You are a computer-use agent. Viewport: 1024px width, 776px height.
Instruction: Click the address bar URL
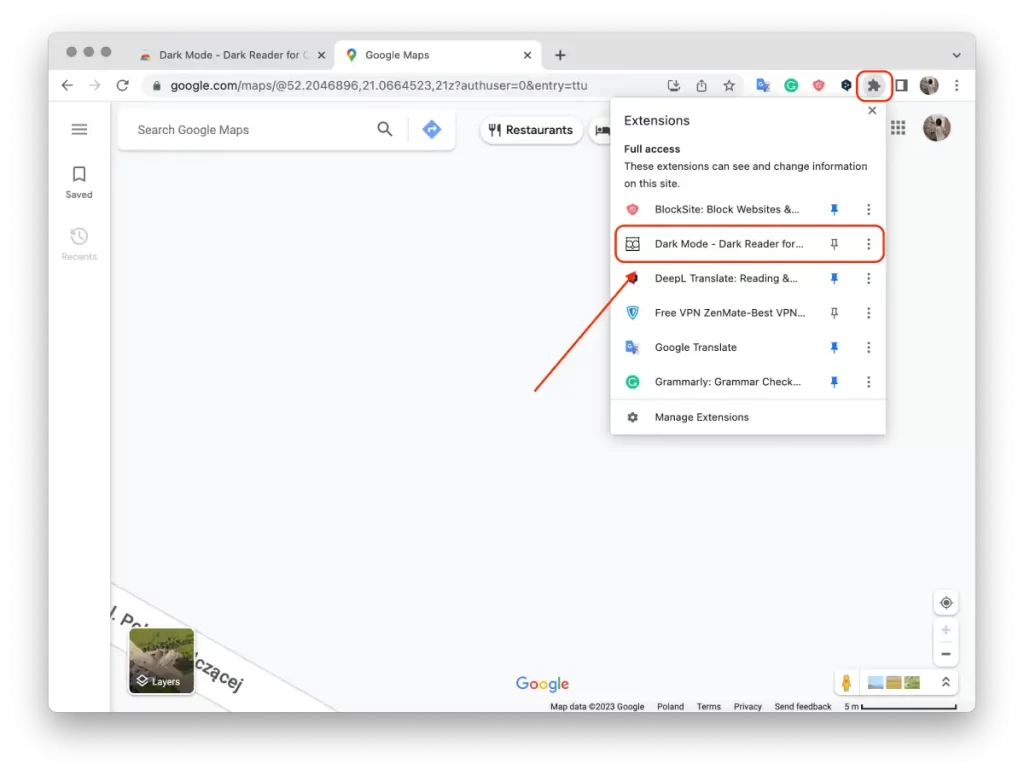point(379,86)
